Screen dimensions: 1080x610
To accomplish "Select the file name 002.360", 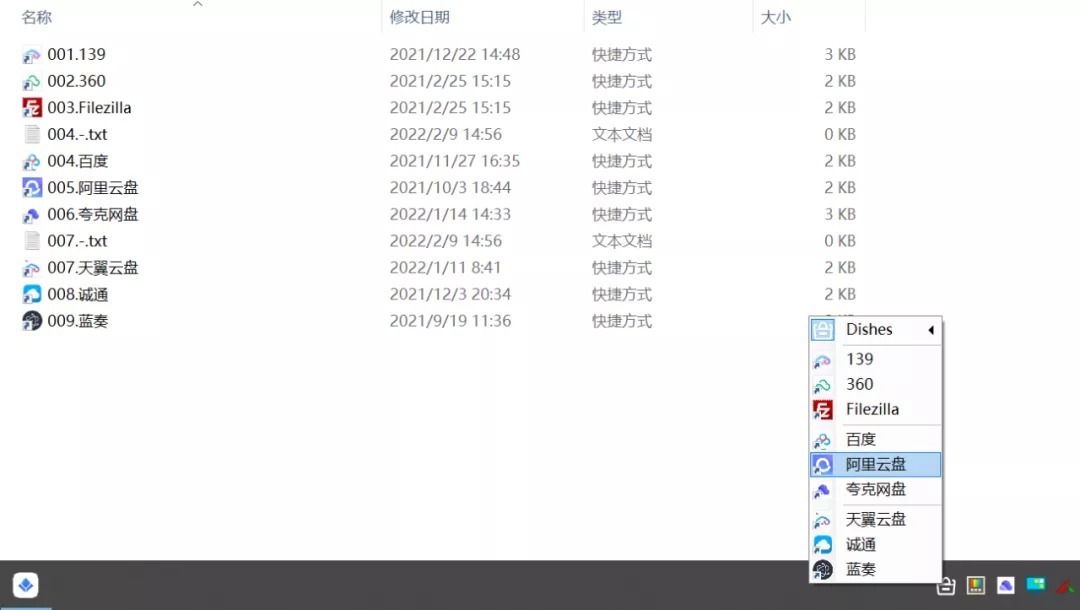I will (76, 81).
